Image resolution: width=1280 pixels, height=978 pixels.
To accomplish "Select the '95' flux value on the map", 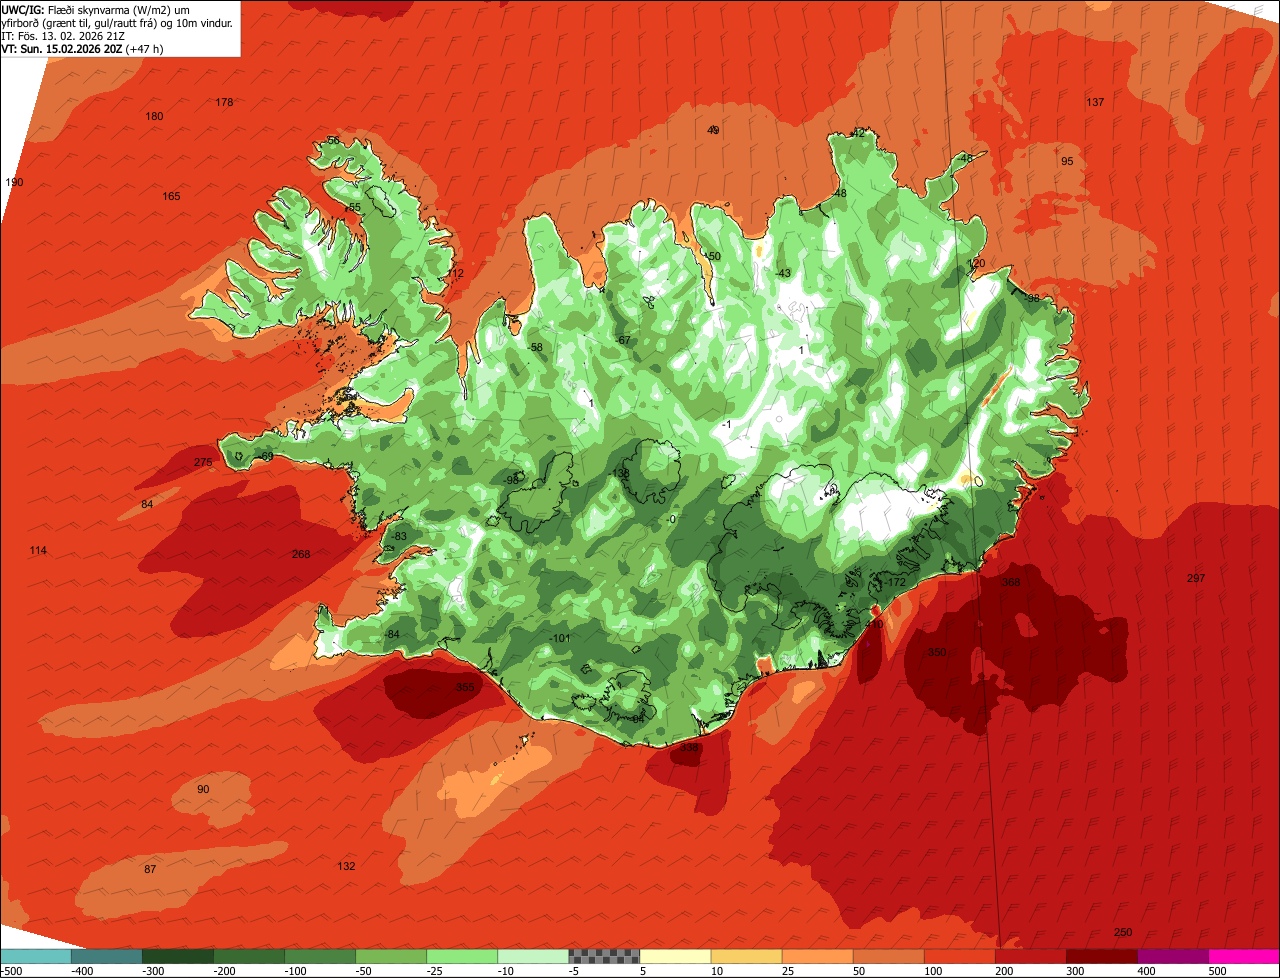I will (1067, 161).
